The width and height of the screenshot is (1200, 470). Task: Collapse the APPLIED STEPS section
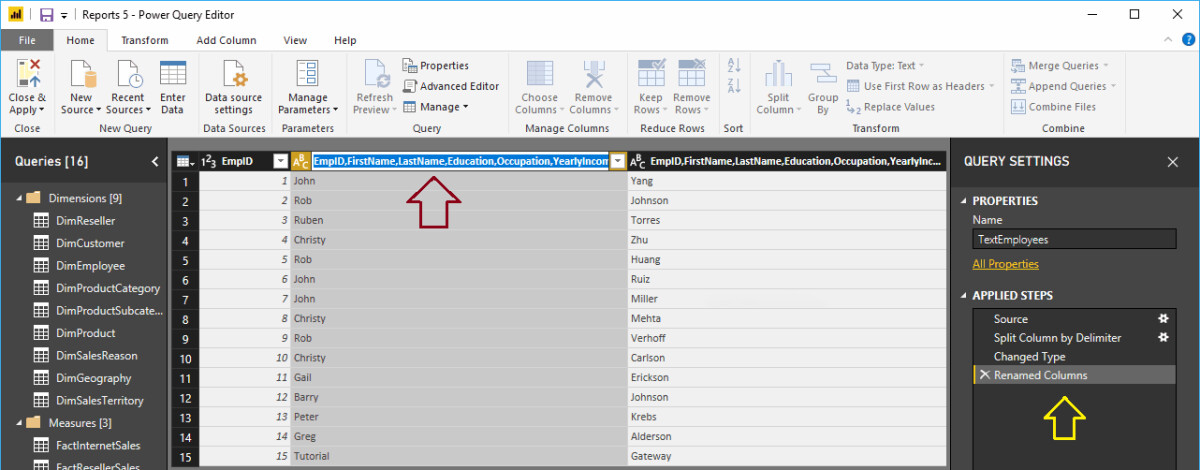(x=963, y=296)
